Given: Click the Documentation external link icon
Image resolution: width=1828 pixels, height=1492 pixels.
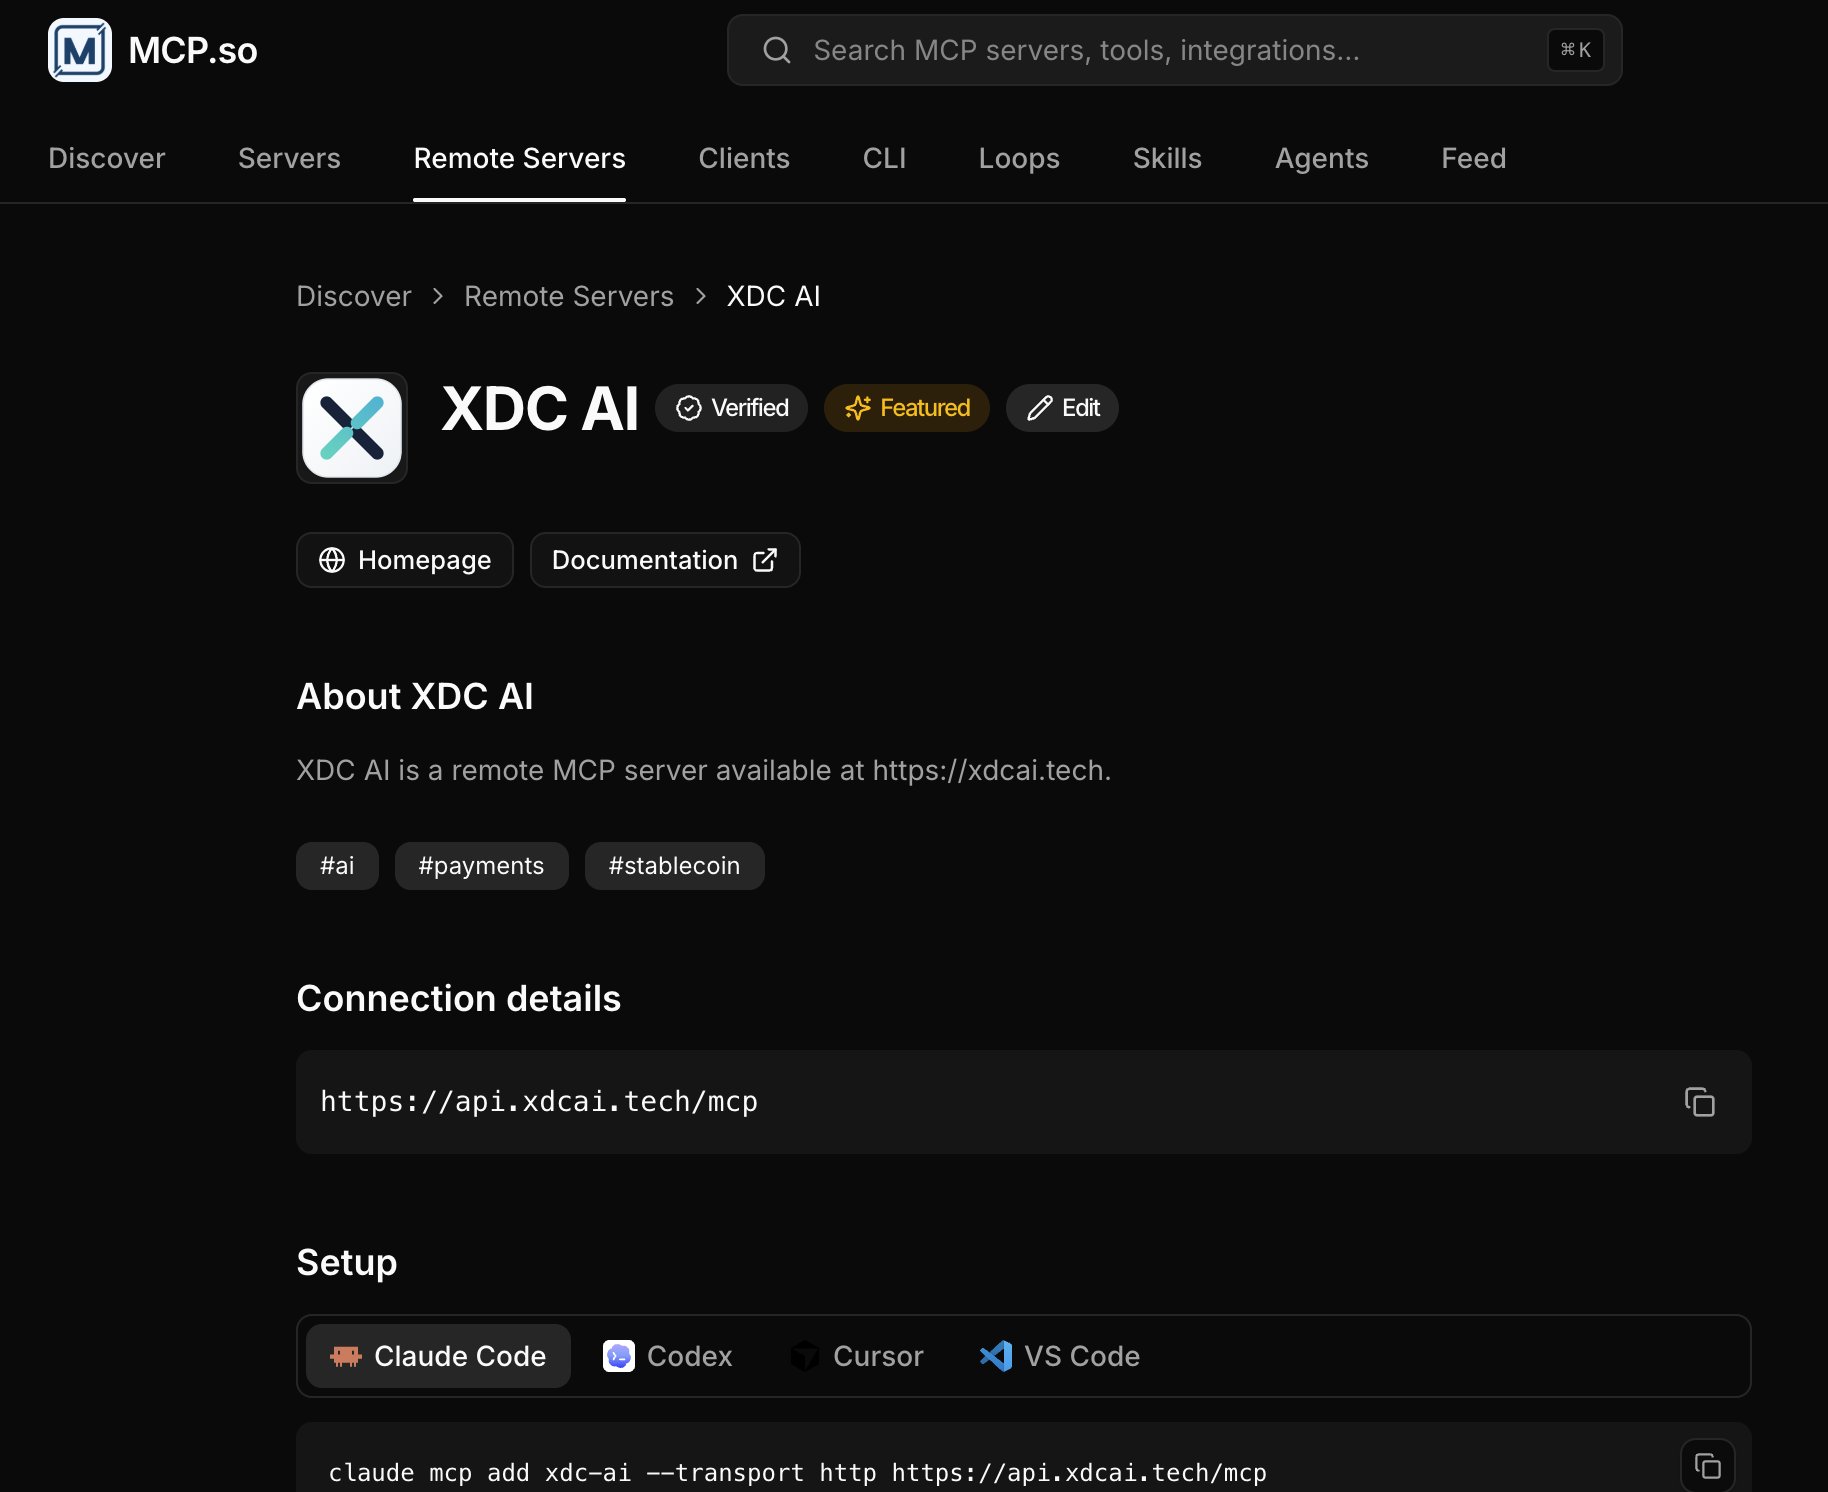Looking at the screenshot, I should [x=765, y=560].
